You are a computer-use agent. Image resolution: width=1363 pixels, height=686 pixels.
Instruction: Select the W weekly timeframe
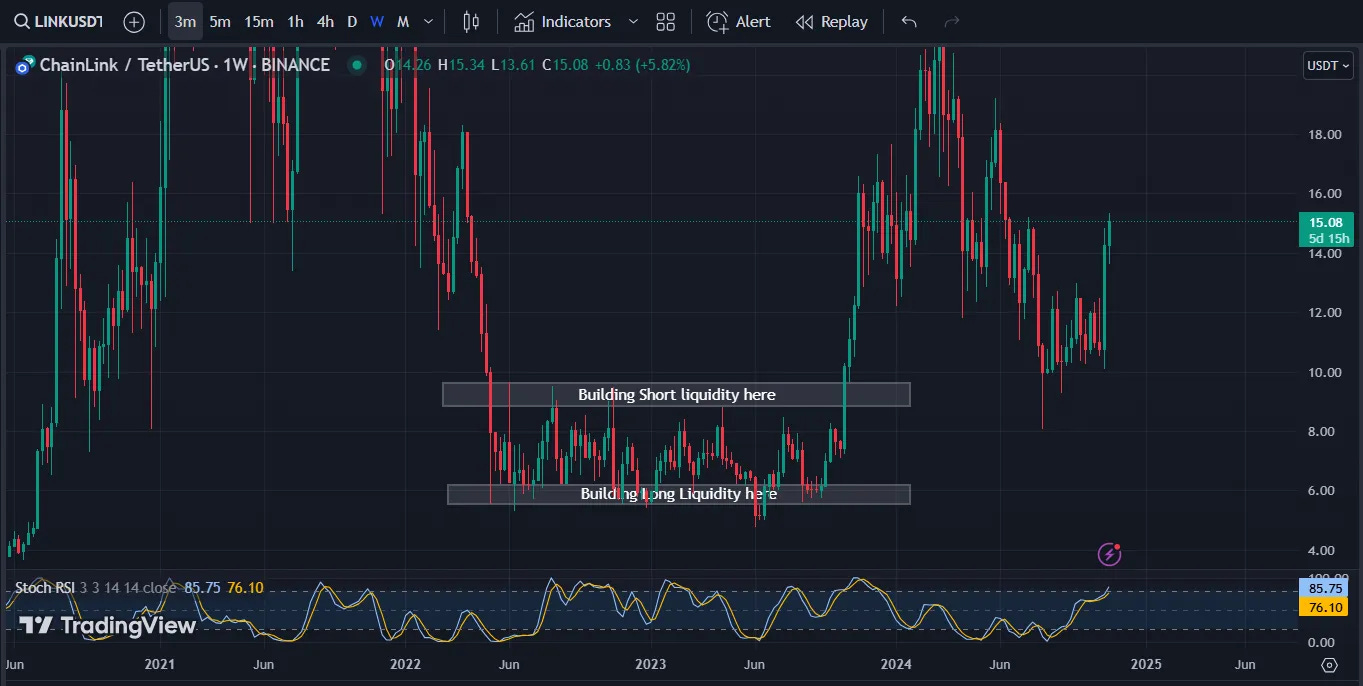click(377, 21)
